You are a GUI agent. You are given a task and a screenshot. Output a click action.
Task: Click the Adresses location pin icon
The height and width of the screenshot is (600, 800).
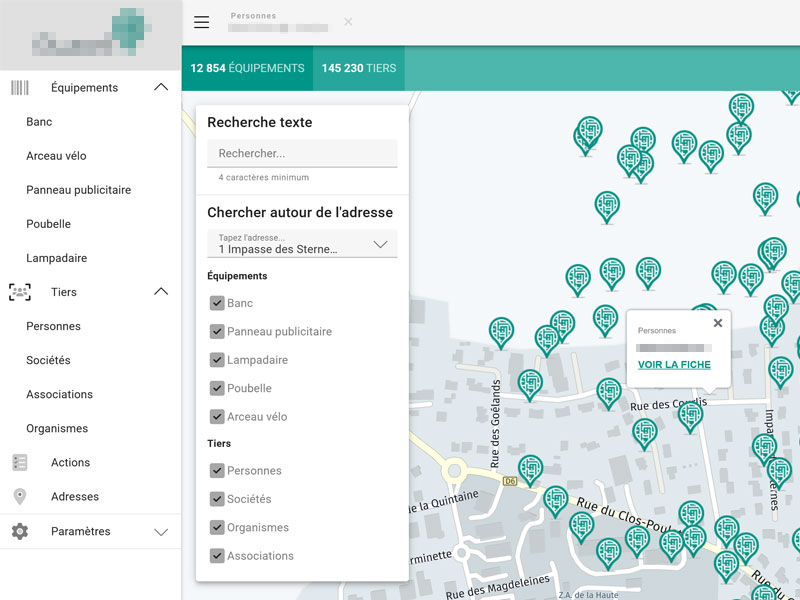point(20,497)
